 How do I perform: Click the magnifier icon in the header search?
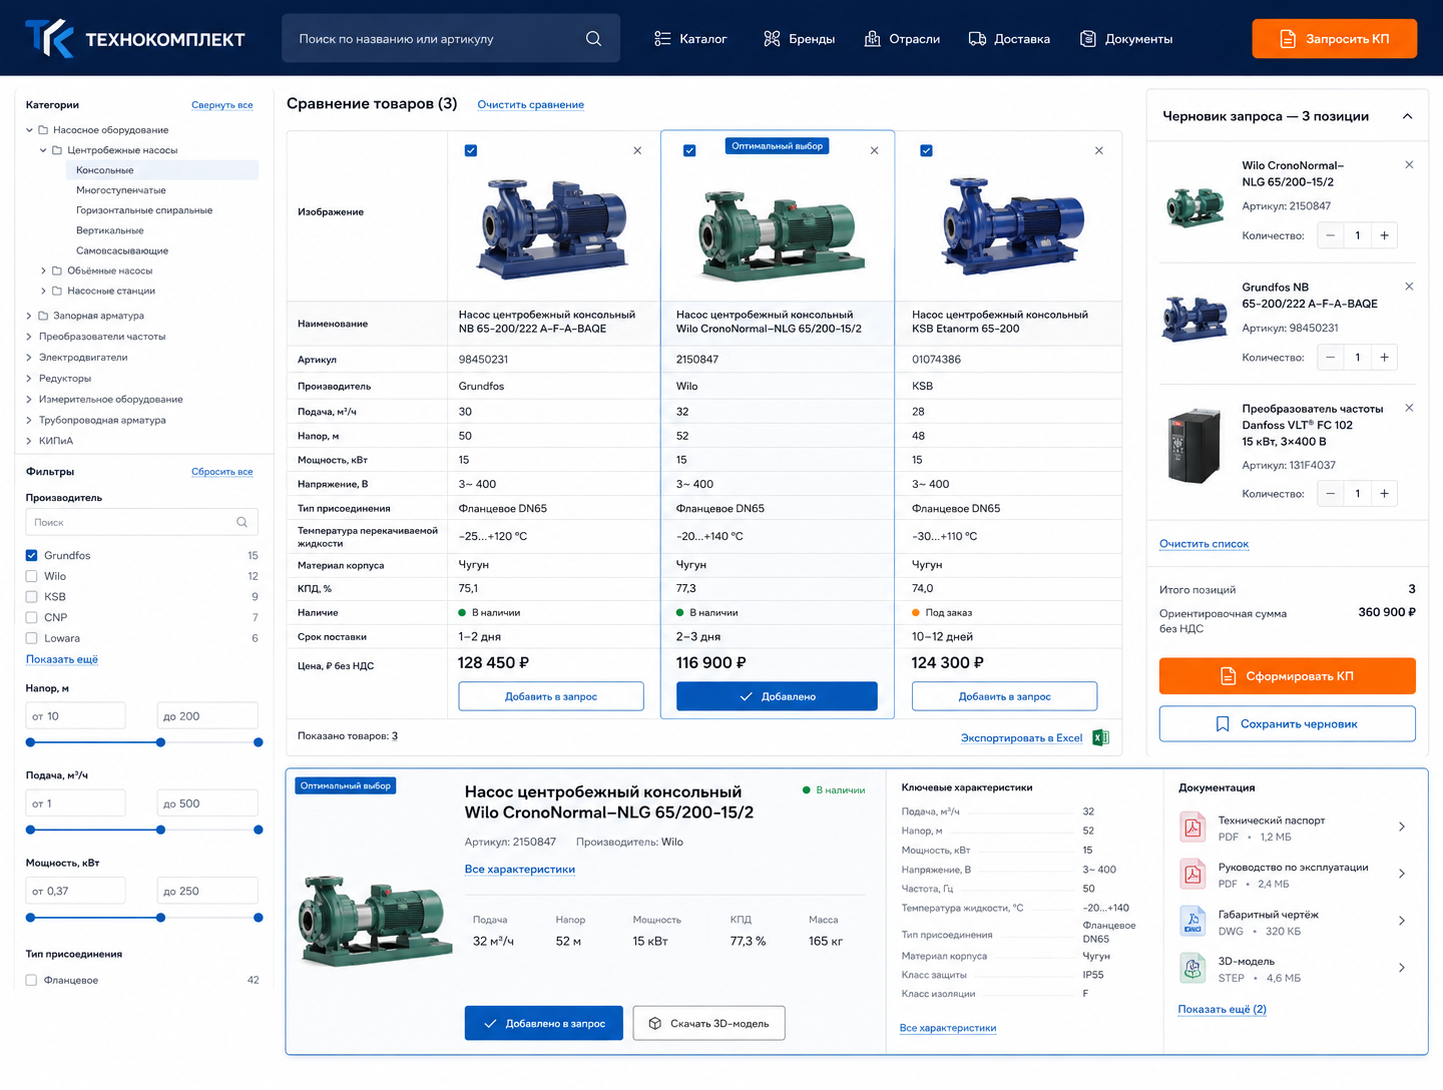594,39
